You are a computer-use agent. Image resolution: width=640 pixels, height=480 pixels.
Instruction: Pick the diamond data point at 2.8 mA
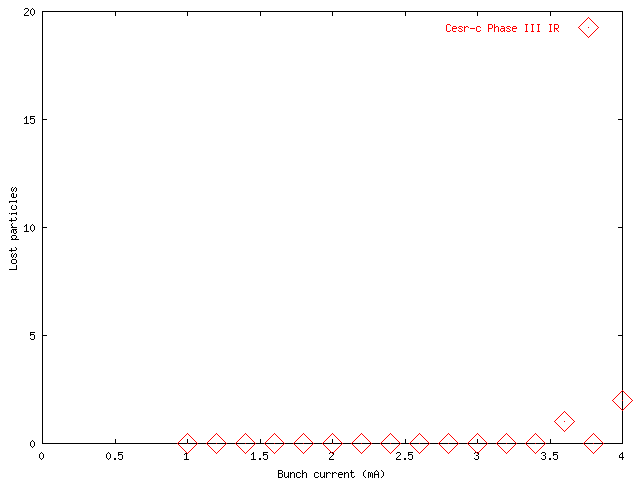449,443
